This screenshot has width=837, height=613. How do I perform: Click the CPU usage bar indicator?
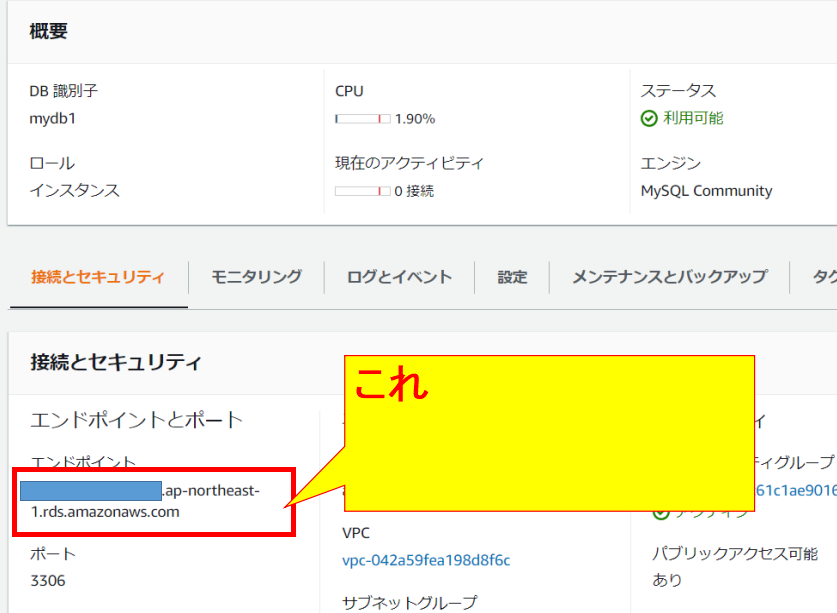tap(362, 118)
